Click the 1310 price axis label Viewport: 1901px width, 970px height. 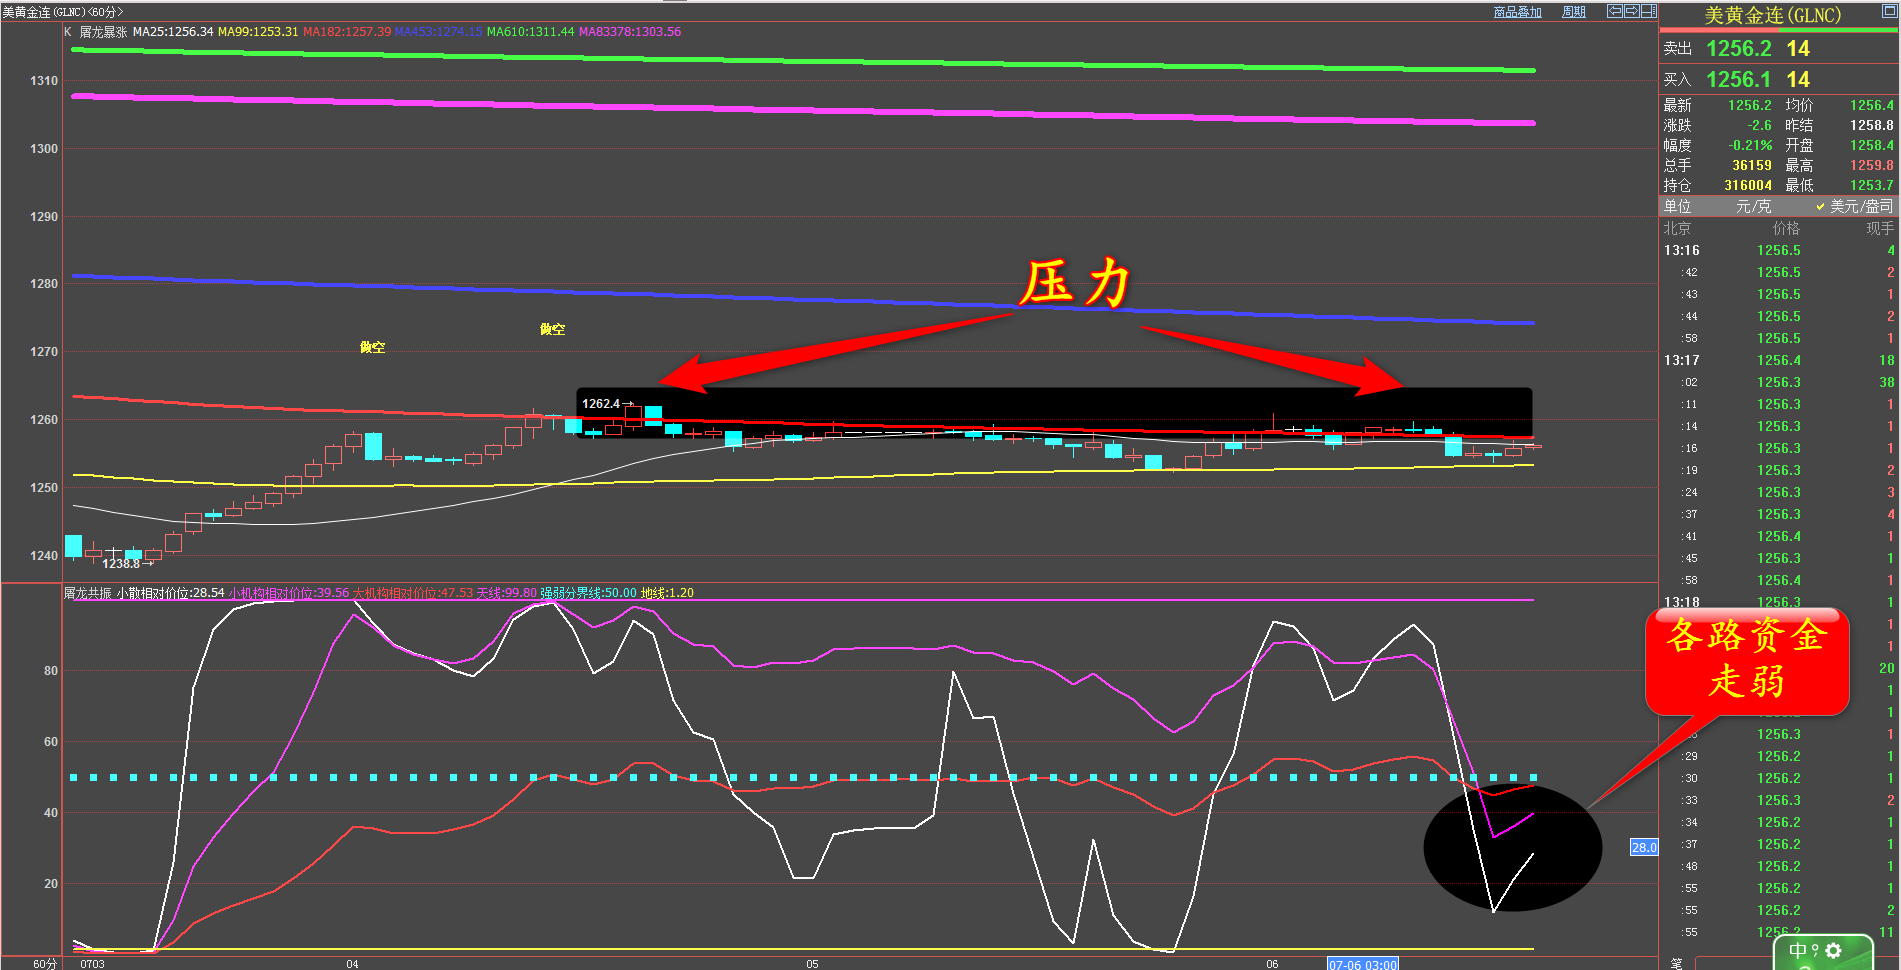(x=44, y=80)
